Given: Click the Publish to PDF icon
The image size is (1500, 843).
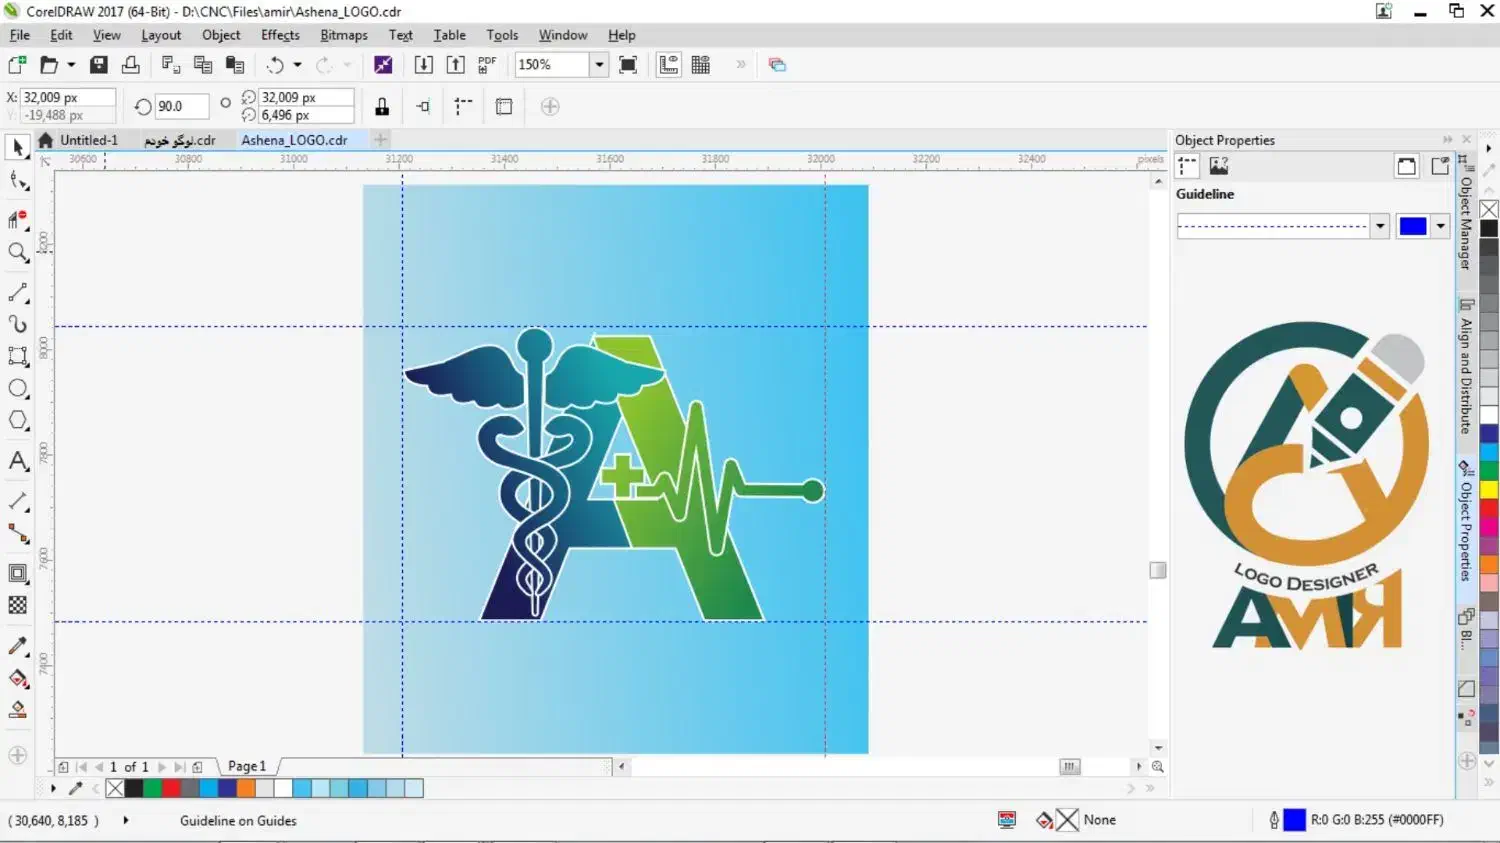Looking at the screenshot, I should (x=487, y=65).
